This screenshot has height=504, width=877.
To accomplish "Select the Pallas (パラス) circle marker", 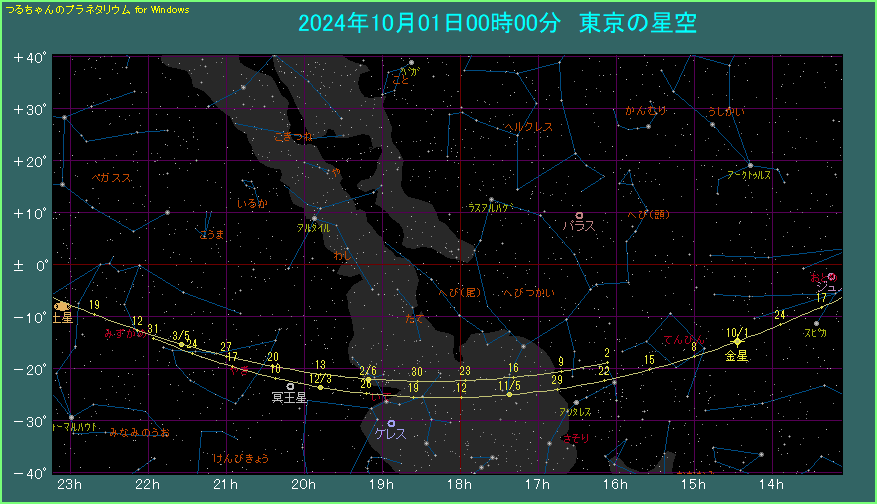I will [x=579, y=215].
